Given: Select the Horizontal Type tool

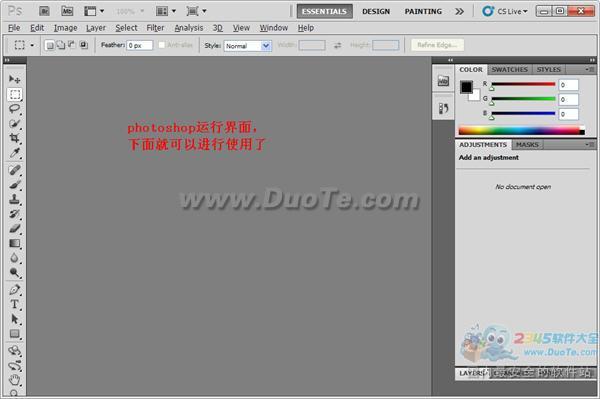Looking at the screenshot, I should [x=15, y=305].
